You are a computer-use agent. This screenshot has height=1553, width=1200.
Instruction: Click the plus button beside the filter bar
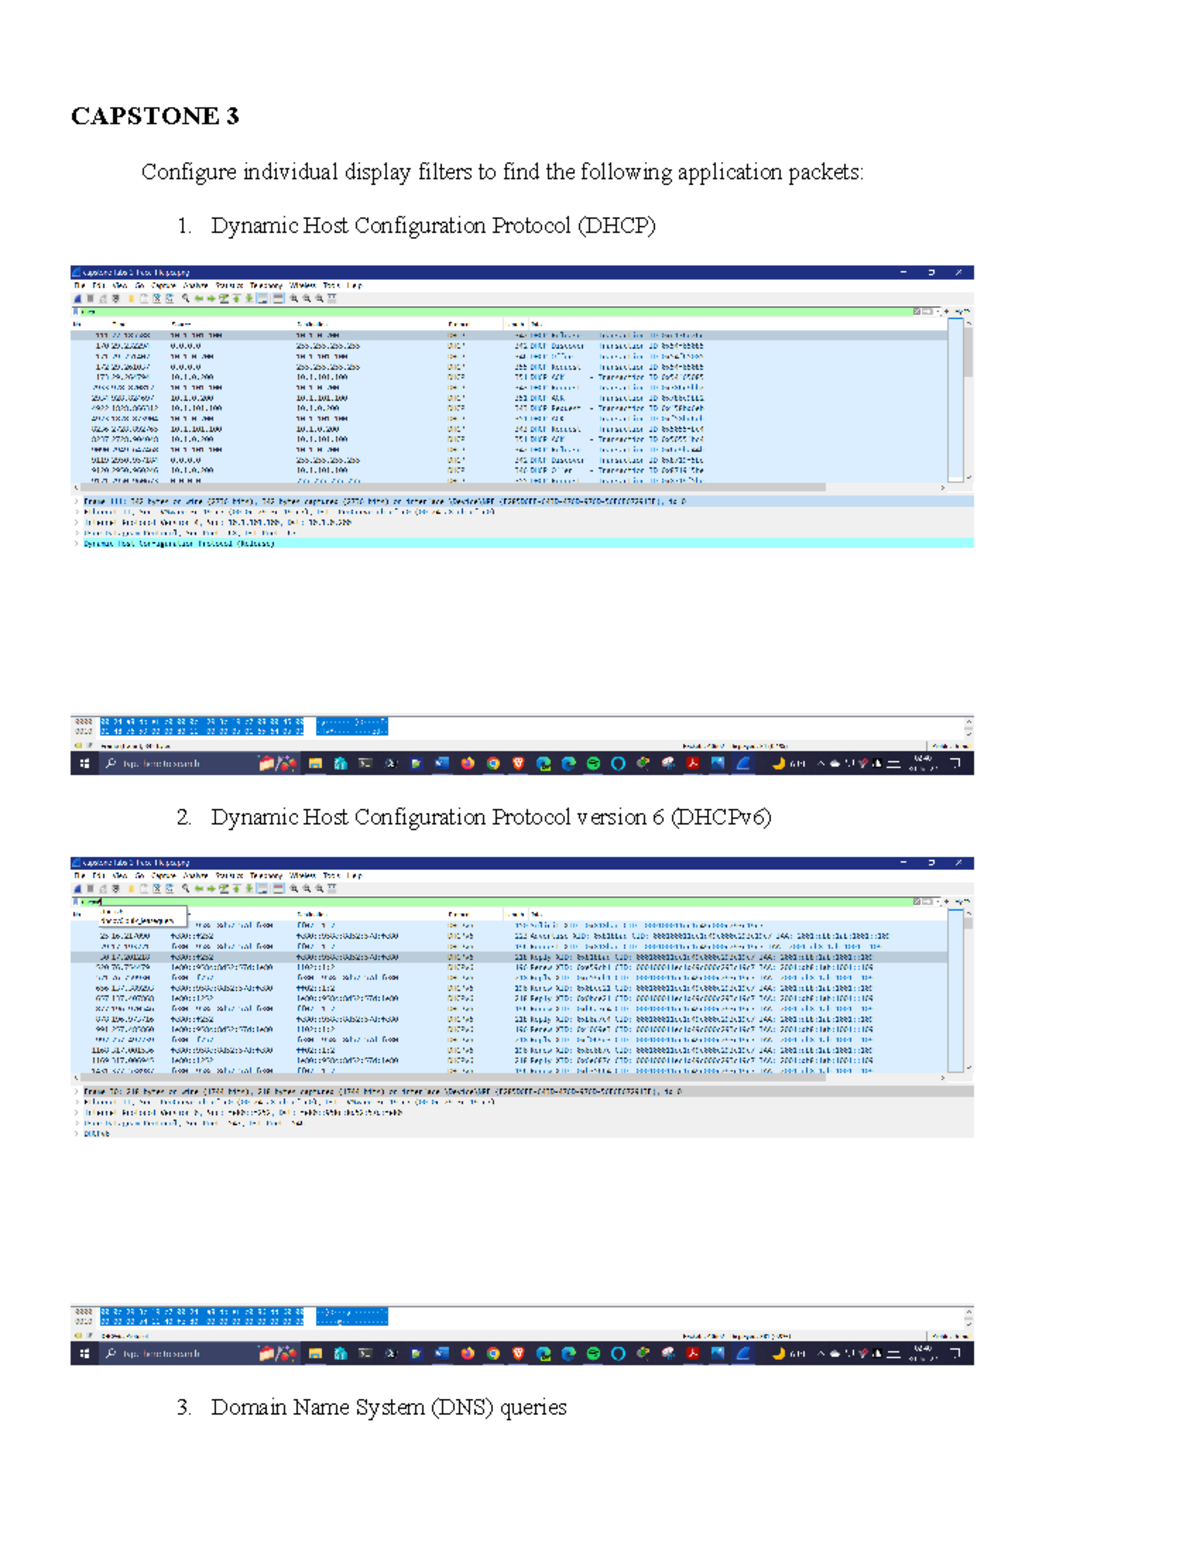click(947, 311)
